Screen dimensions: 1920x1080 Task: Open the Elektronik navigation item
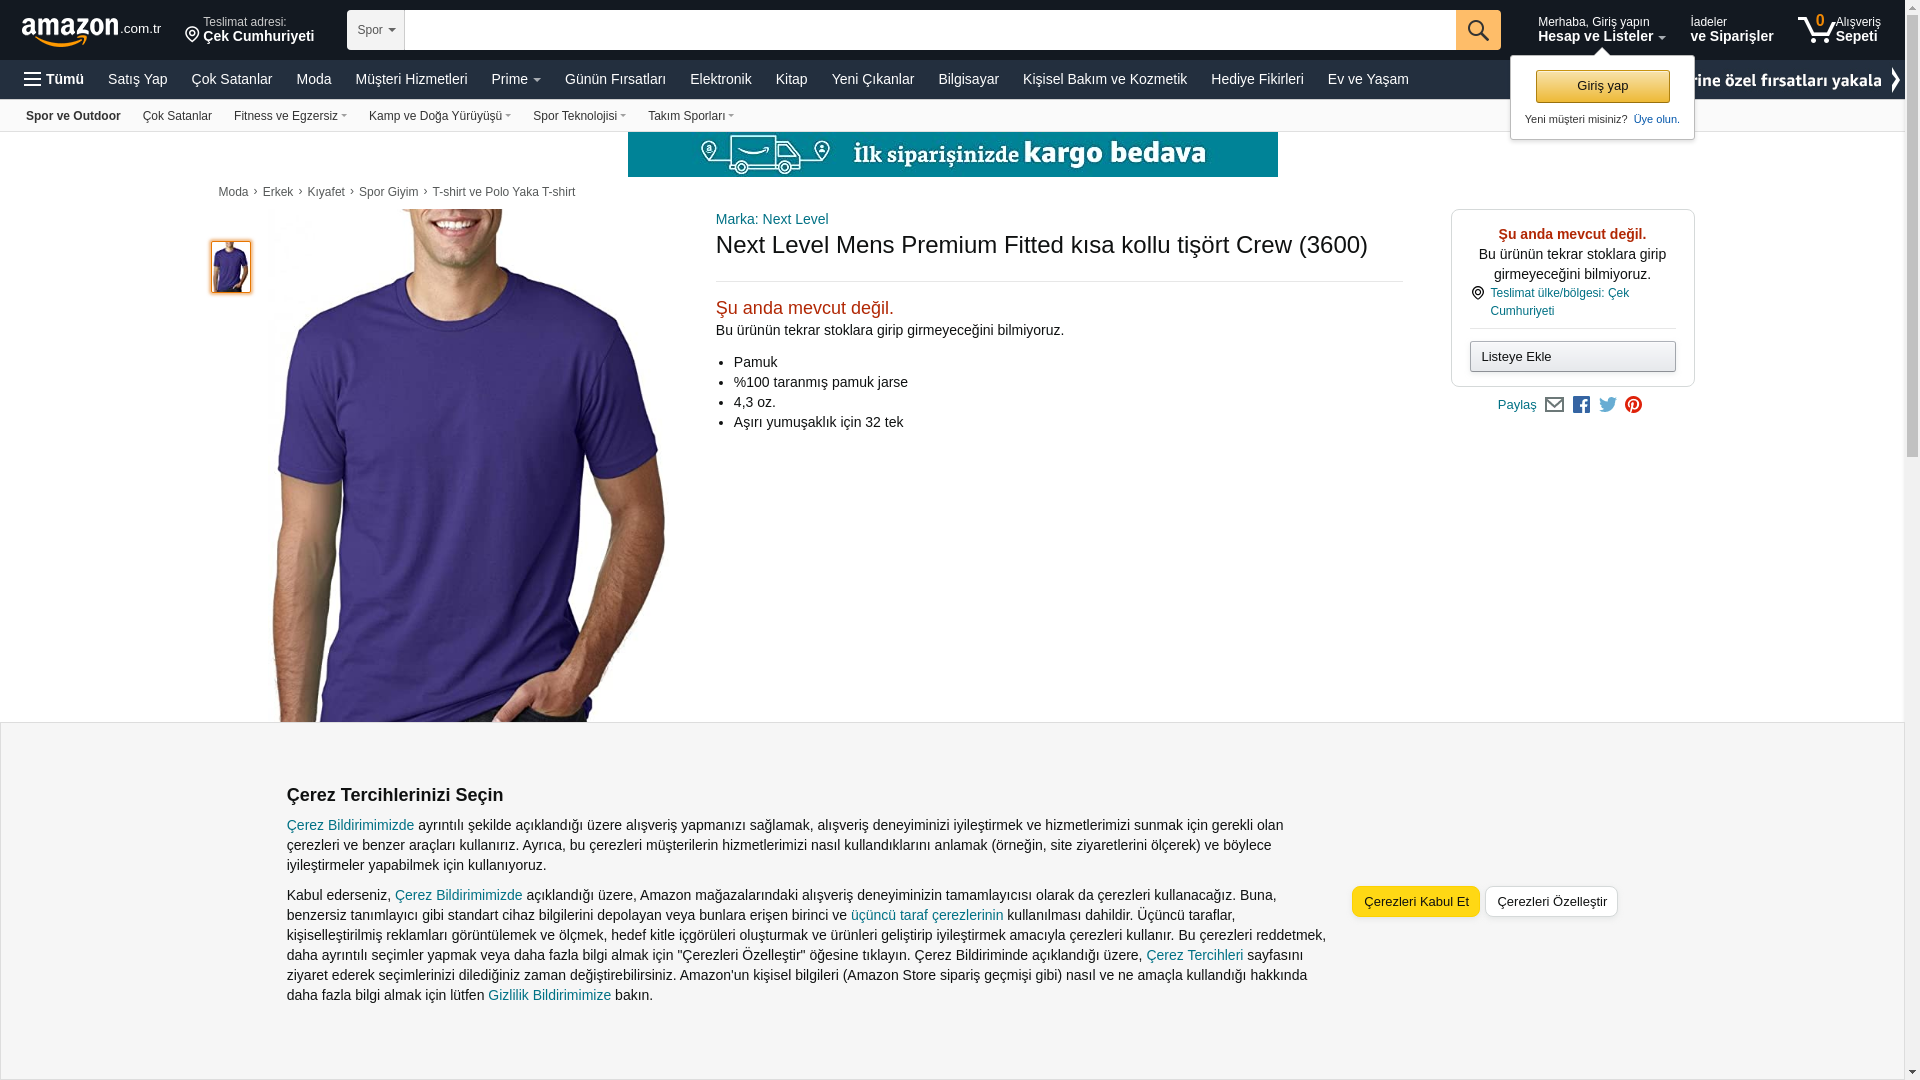click(720, 79)
